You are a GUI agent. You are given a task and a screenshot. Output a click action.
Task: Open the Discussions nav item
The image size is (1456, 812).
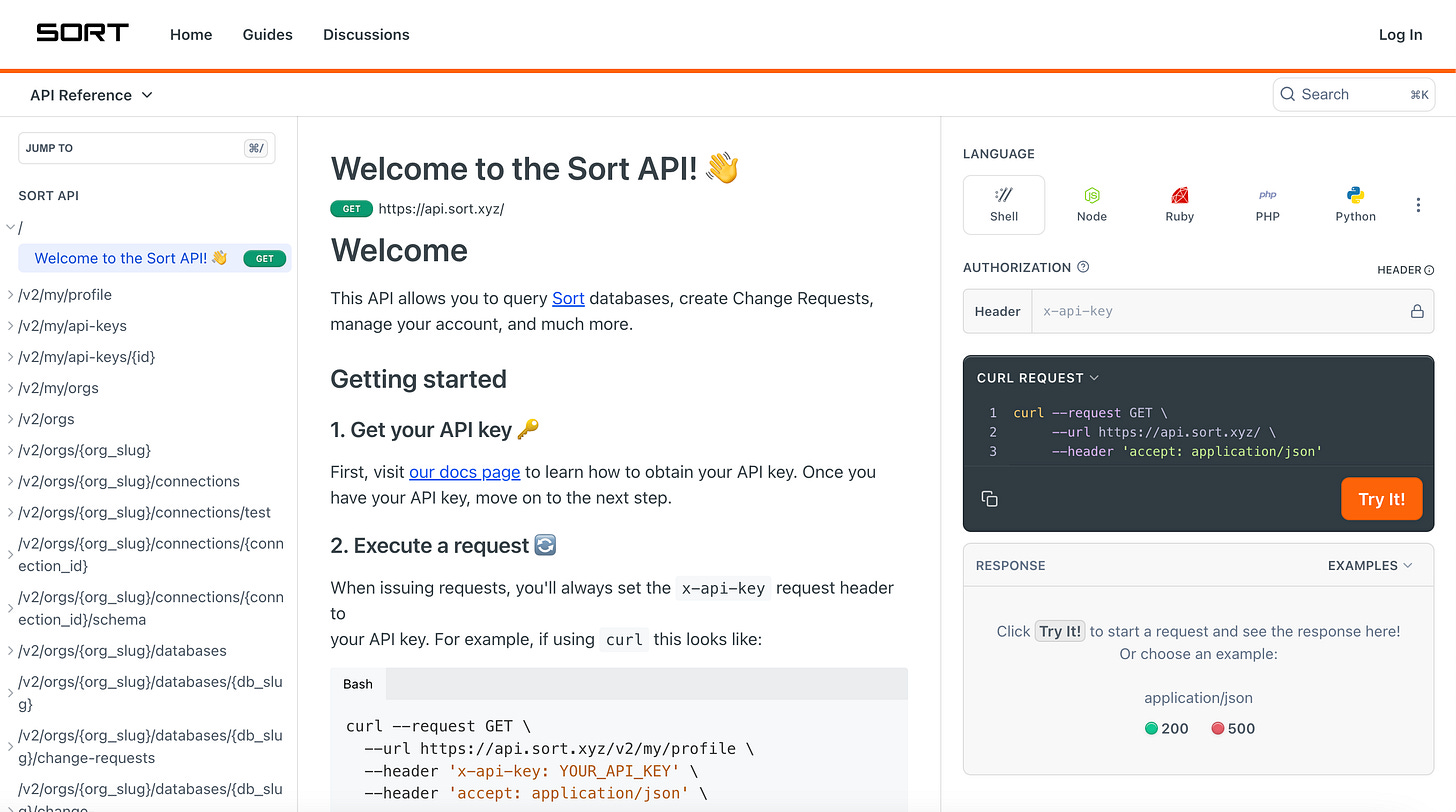coord(366,34)
